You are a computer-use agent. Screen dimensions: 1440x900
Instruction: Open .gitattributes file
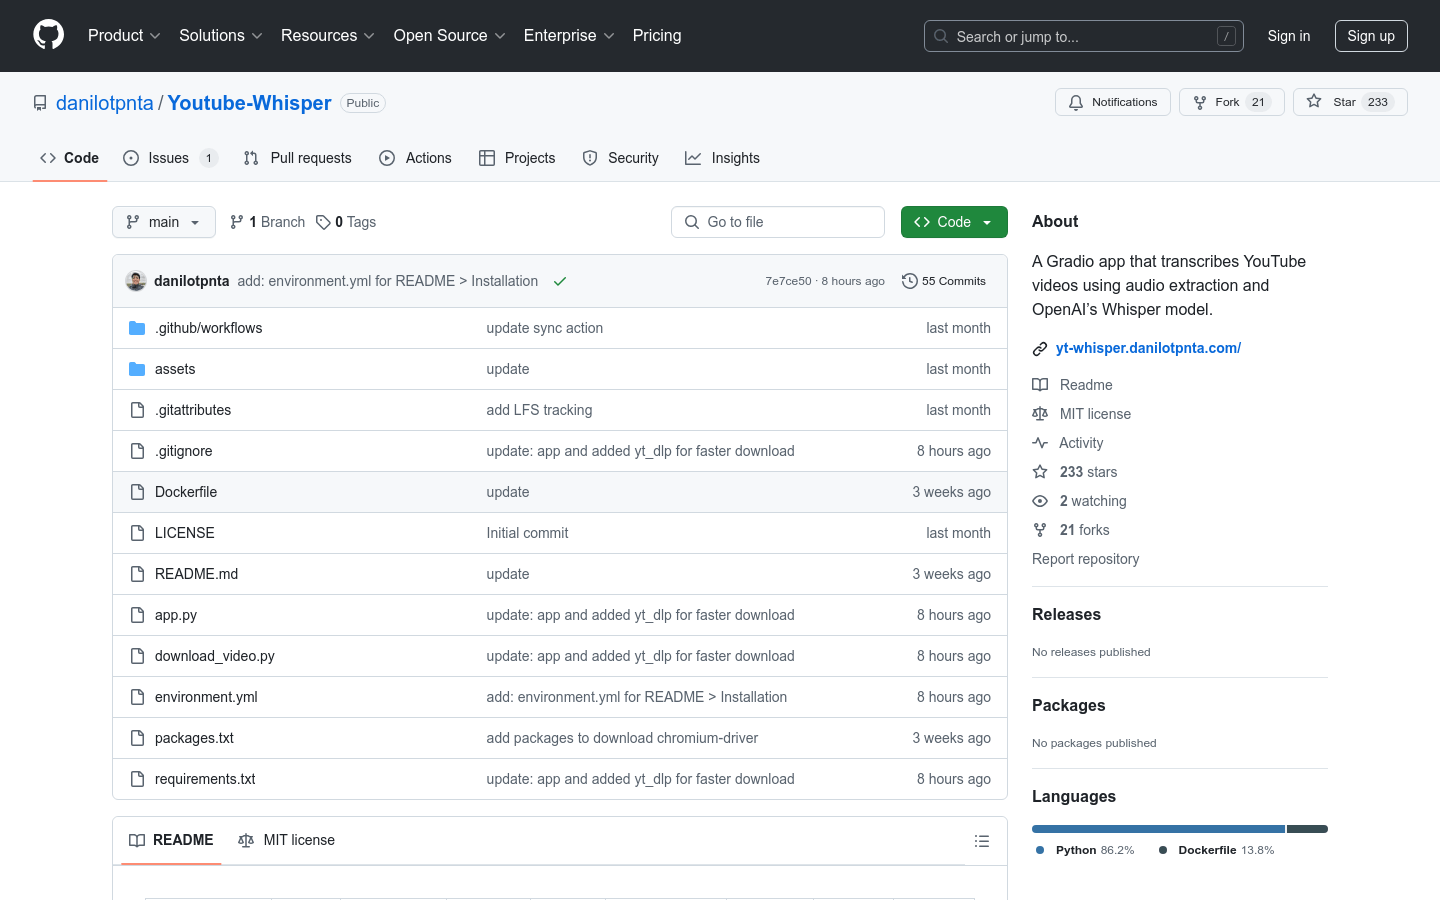193,410
